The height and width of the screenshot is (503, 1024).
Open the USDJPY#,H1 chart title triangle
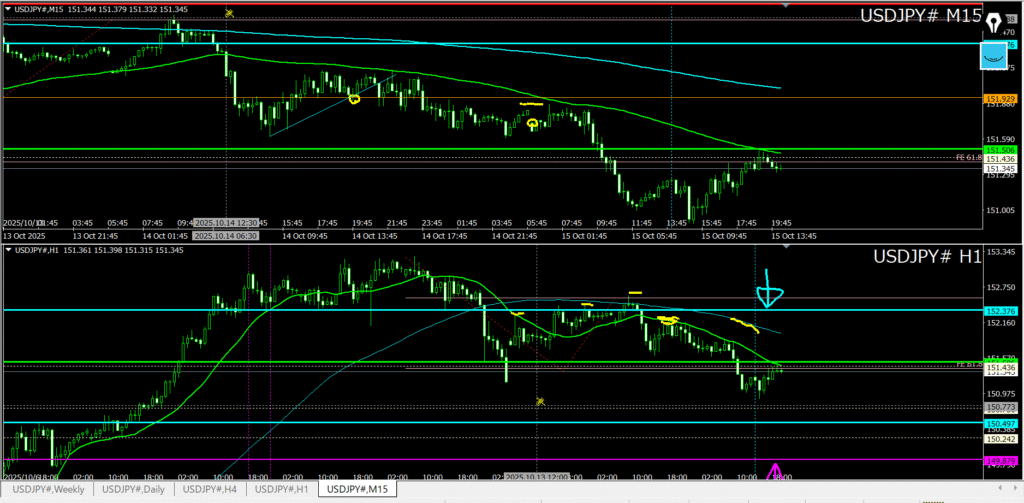(x=9, y=249)
